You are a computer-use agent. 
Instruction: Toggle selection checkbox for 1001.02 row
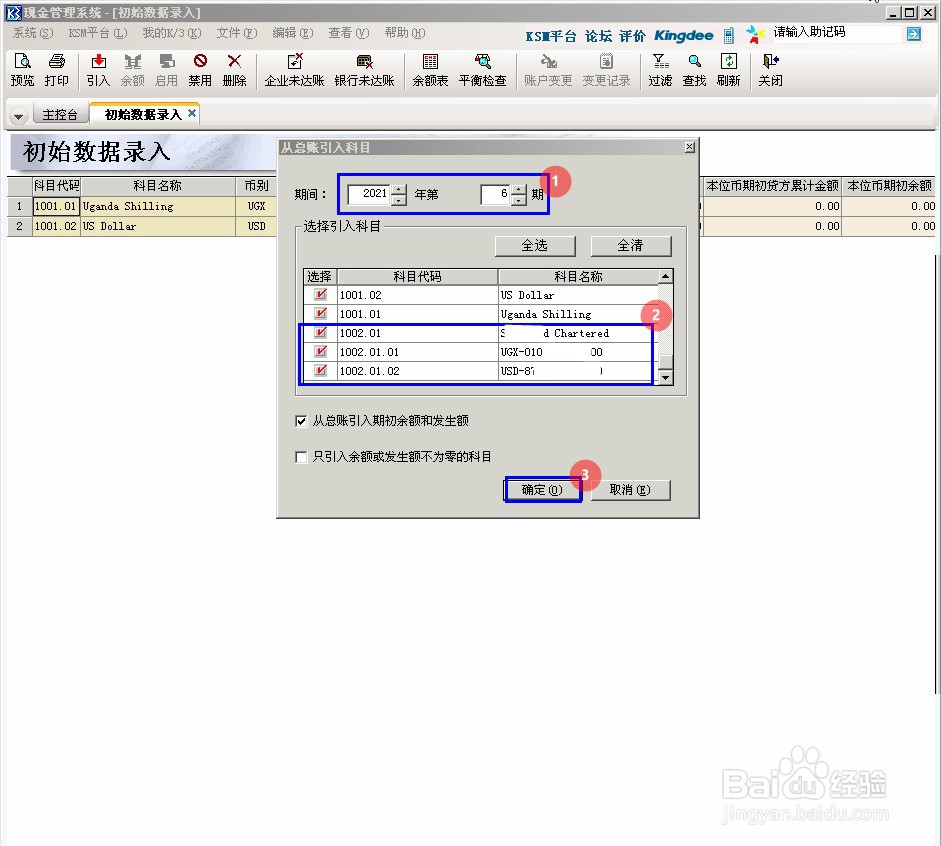coord(320,295)
